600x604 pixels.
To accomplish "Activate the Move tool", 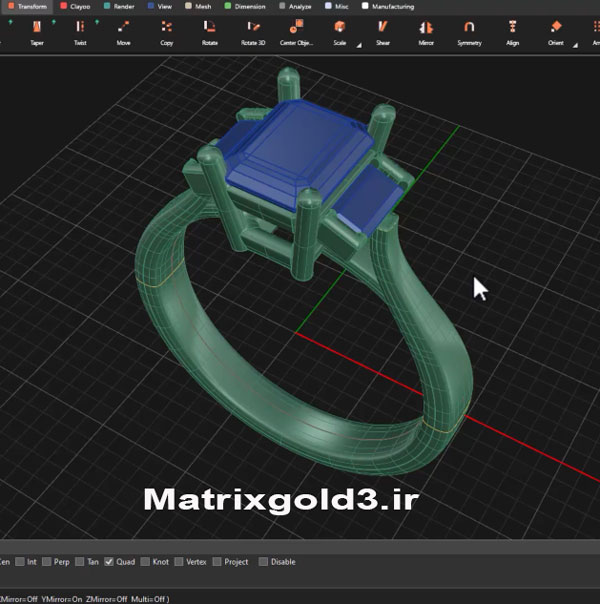I will 123,33.
